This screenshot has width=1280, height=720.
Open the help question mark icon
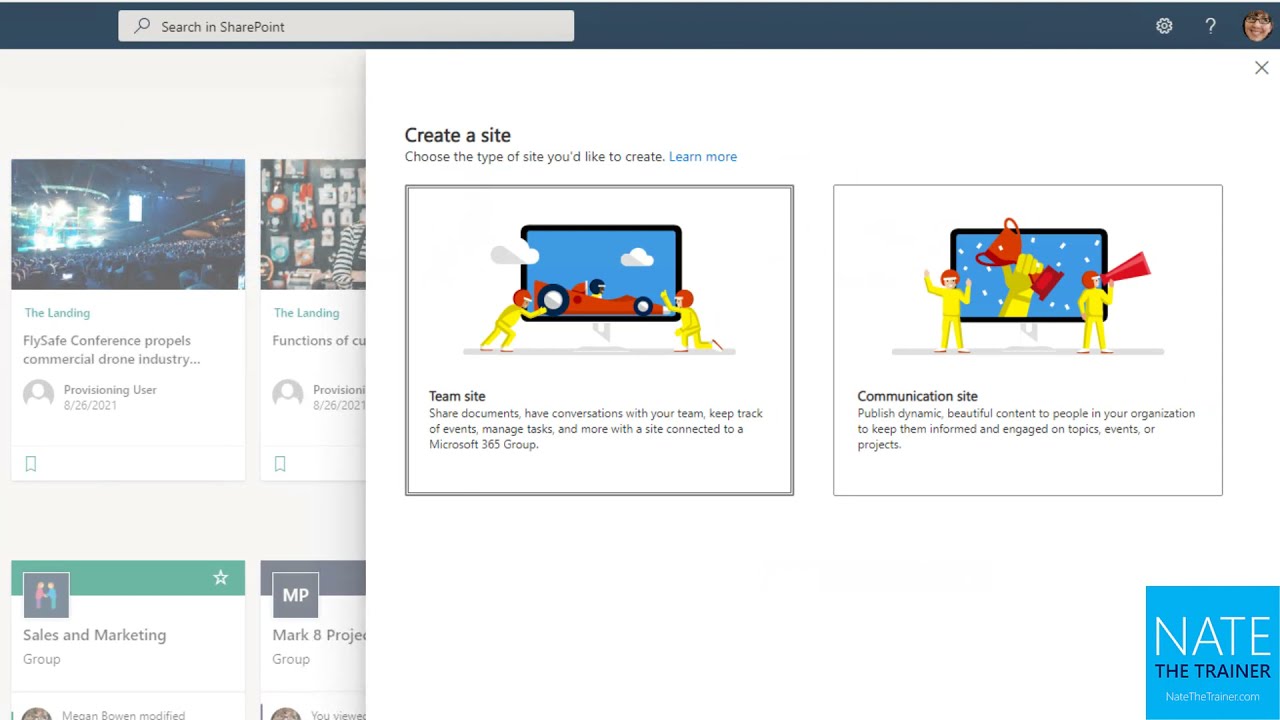click(1210, 26)
